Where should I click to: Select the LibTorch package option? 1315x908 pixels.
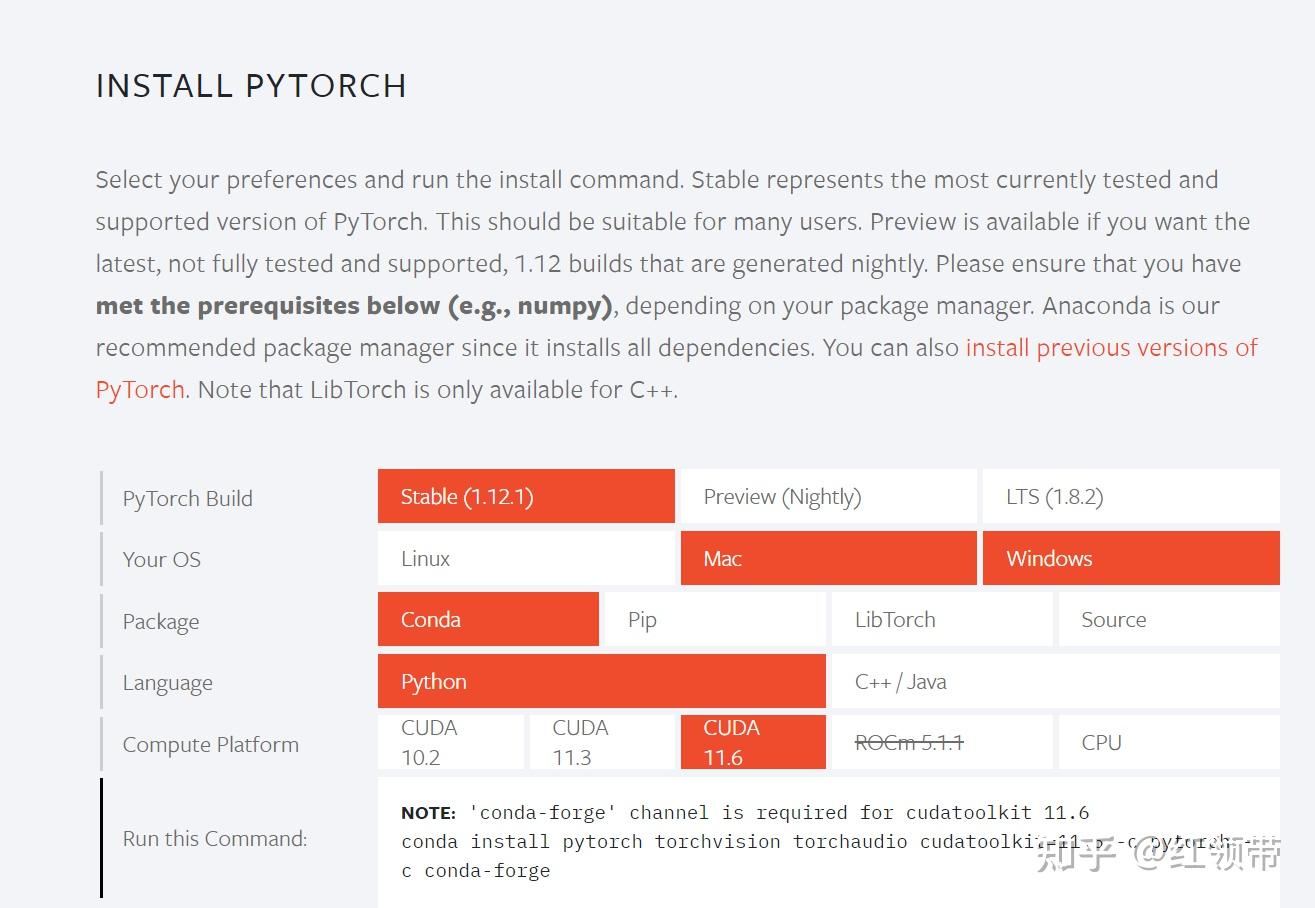point(941,619)
